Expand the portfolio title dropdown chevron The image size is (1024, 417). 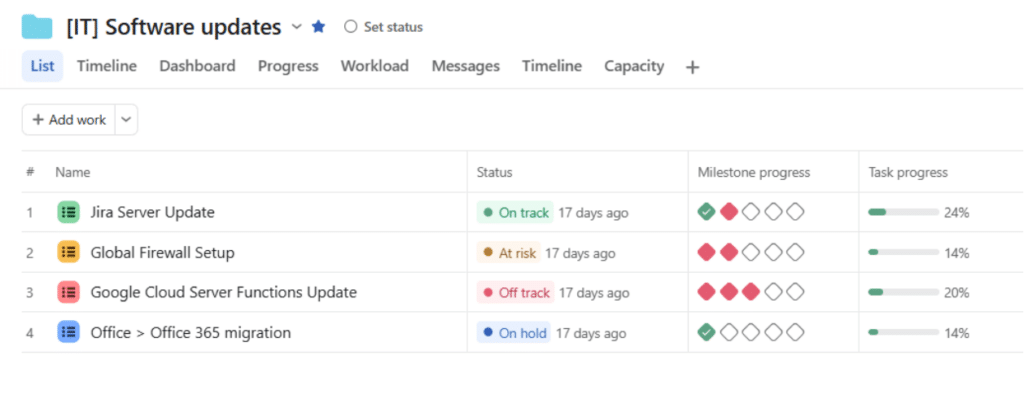click(x=296, y=27)
